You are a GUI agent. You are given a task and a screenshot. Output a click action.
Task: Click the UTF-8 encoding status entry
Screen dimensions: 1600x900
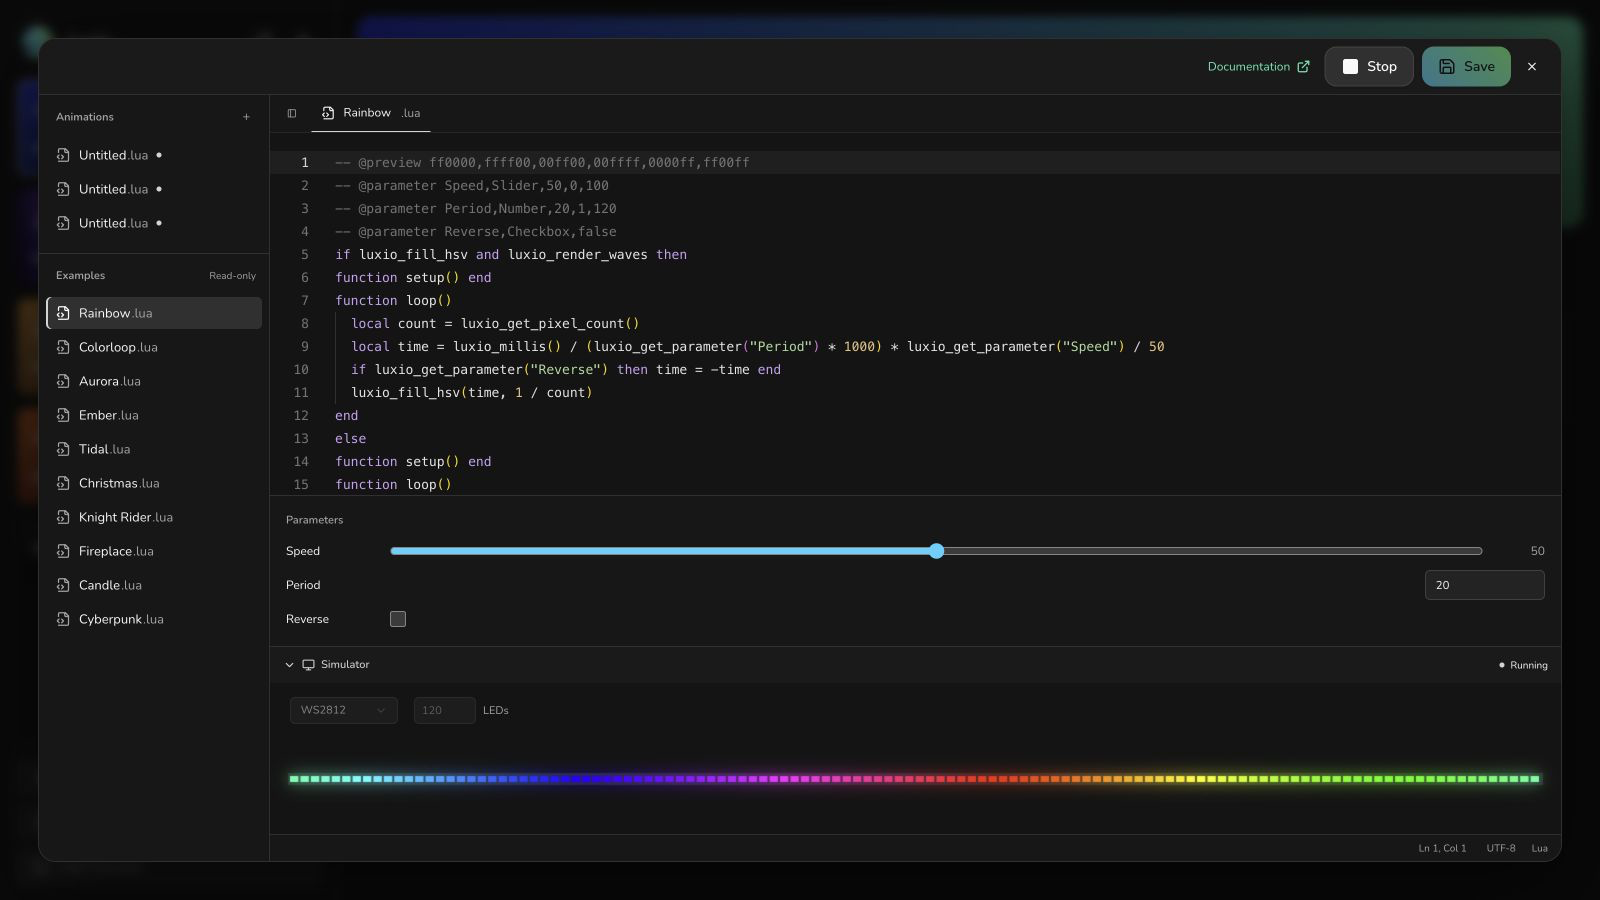(1500, 848)
